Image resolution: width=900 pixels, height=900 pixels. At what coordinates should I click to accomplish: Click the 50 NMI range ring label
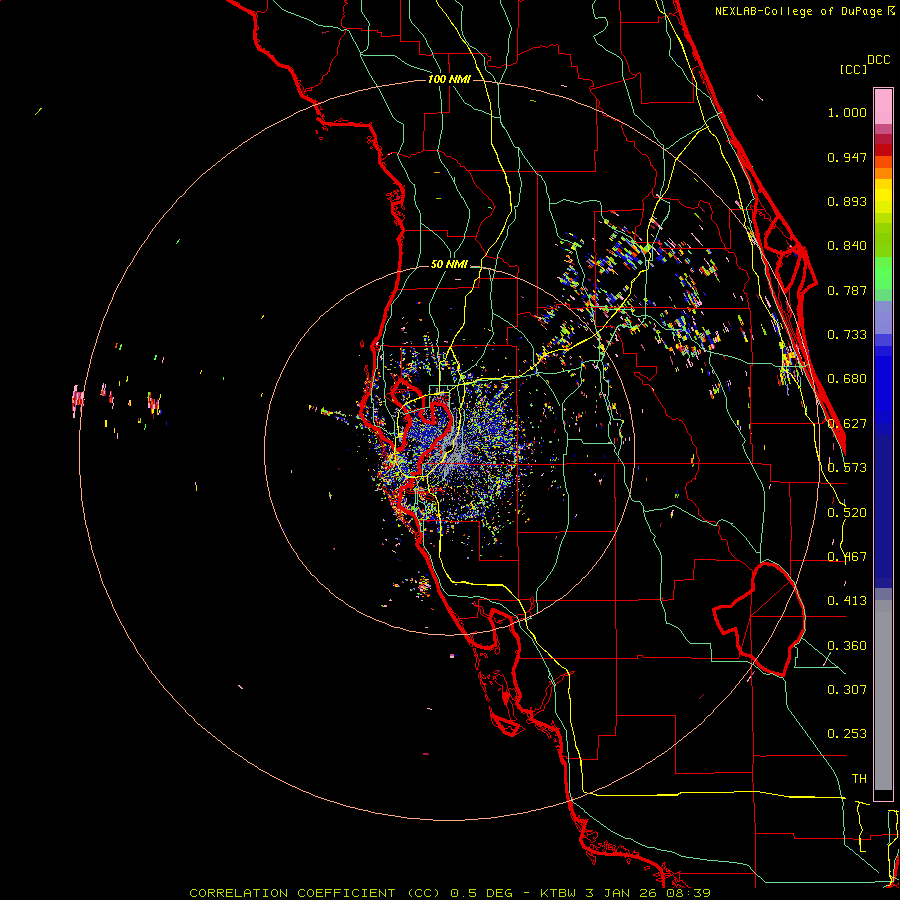tap(449, 265)
